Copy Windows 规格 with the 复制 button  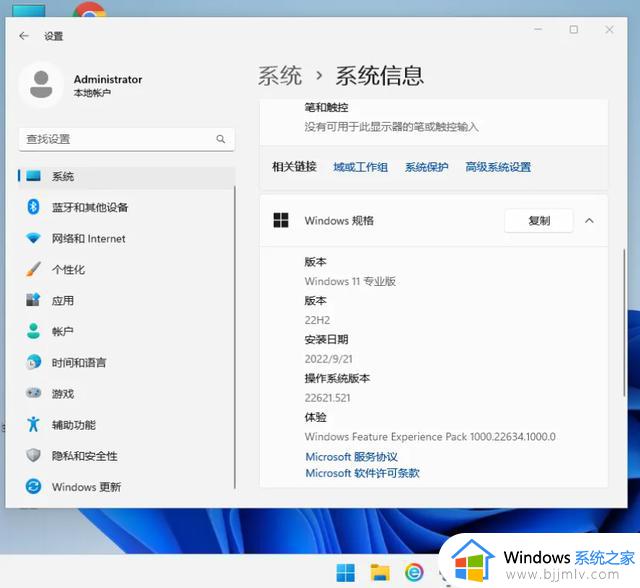pos(539,221)
